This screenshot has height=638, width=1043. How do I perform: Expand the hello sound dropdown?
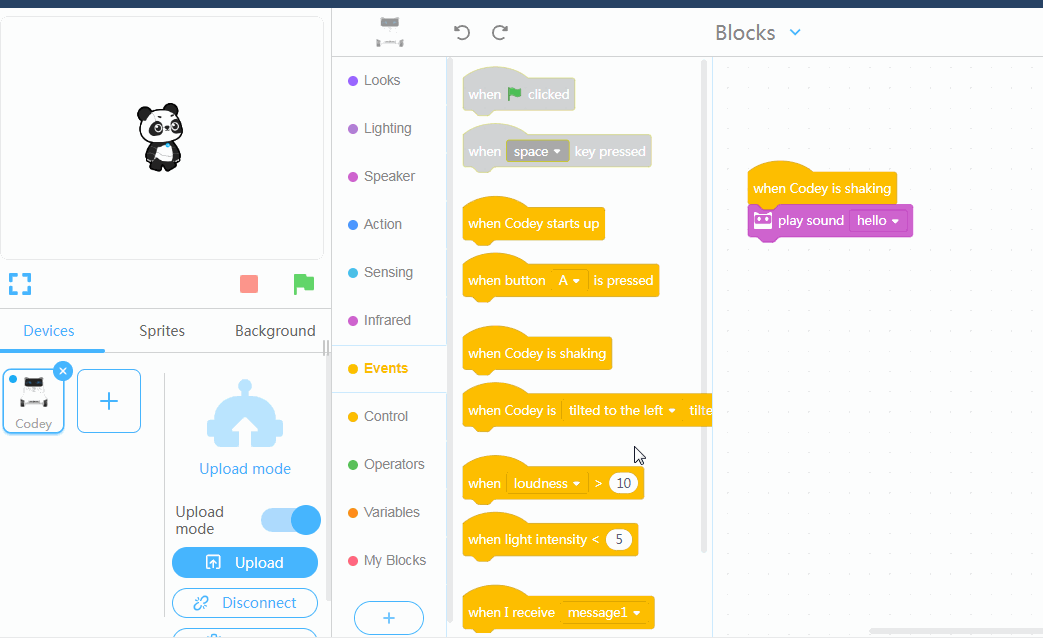878,220
